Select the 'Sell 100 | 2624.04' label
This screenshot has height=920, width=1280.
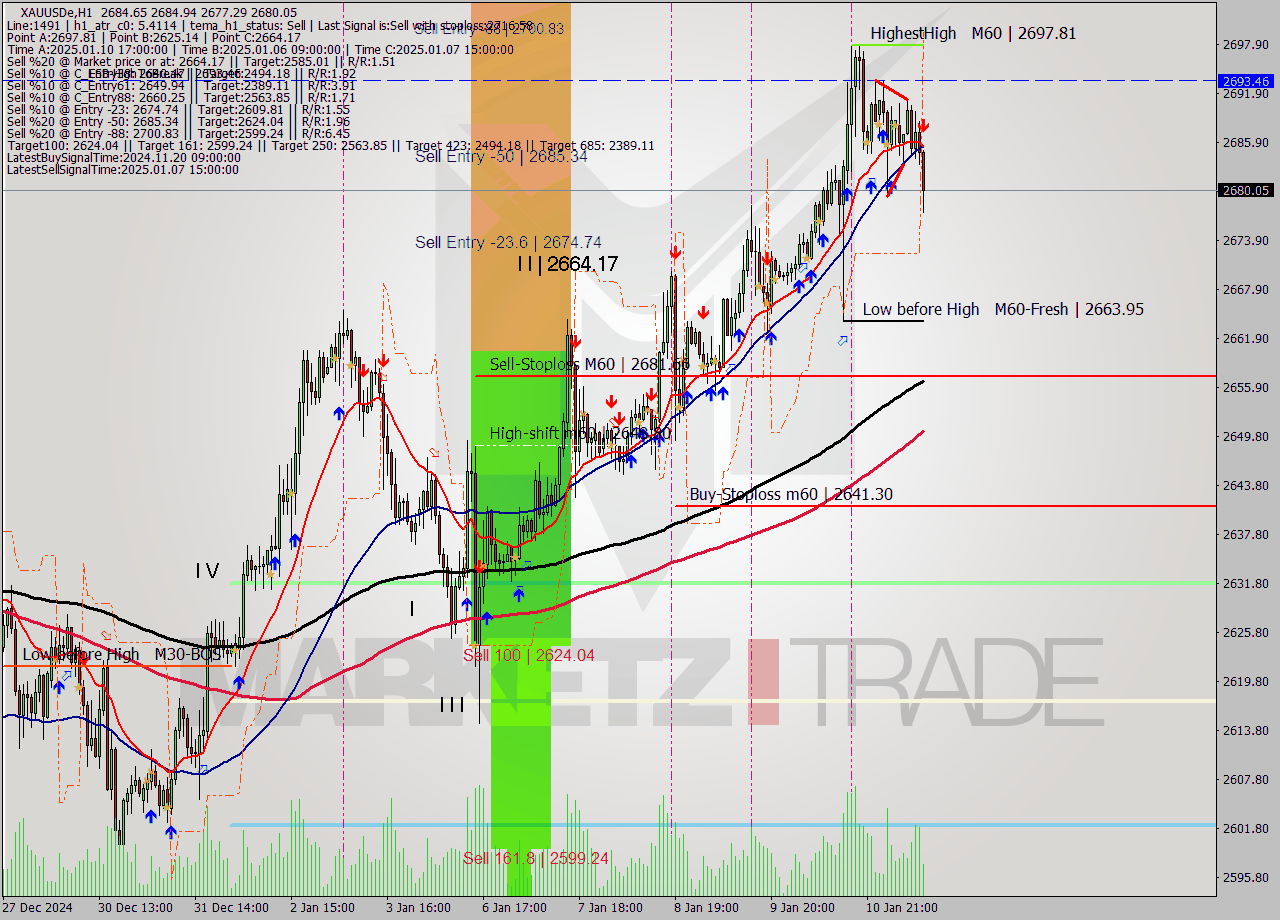pos(528,655)
